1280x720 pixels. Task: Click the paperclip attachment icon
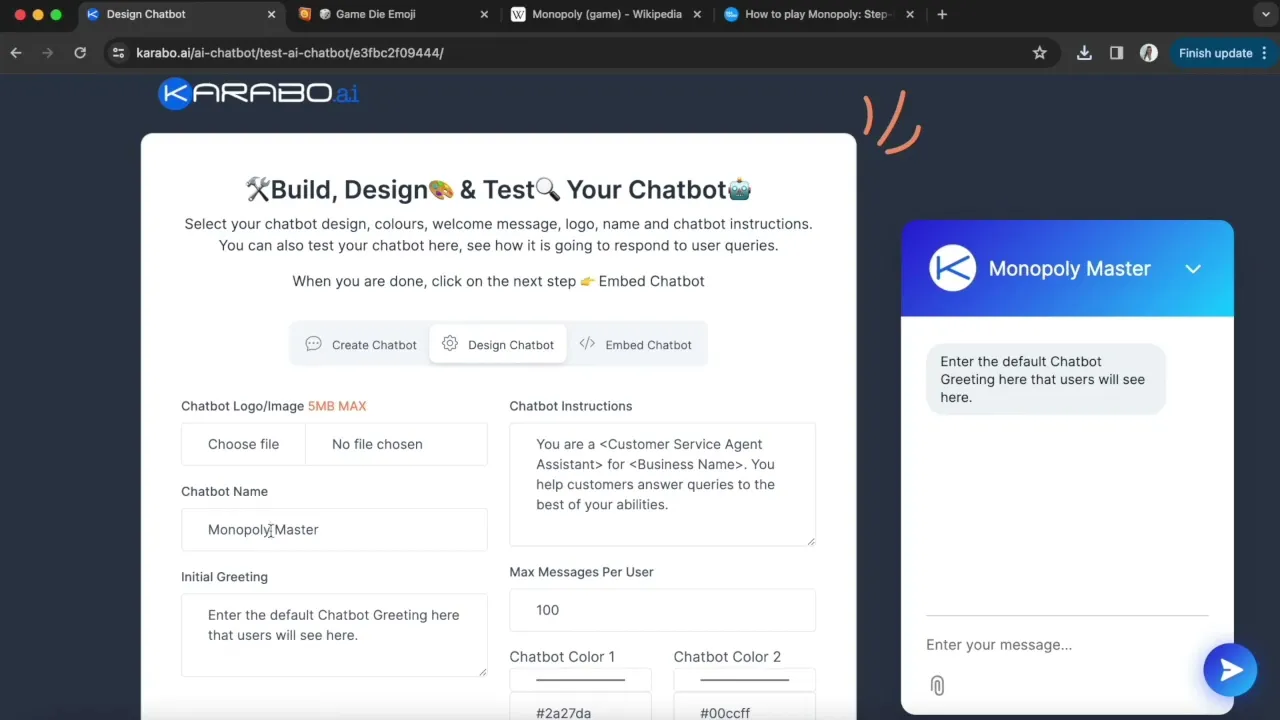pos(937,685)
